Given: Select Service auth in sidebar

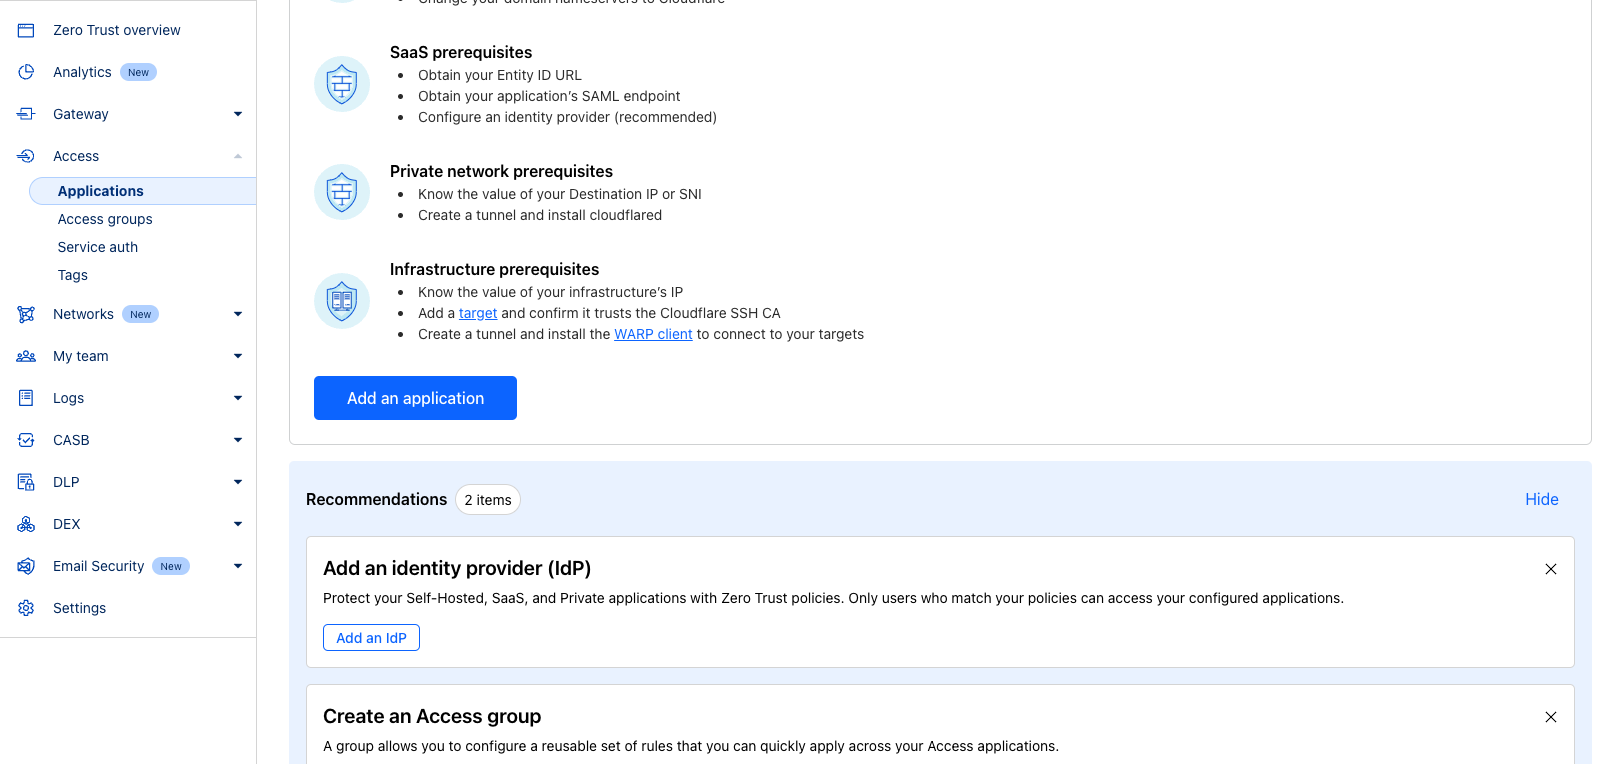Looking at the screenshot, I should [98, 247].
